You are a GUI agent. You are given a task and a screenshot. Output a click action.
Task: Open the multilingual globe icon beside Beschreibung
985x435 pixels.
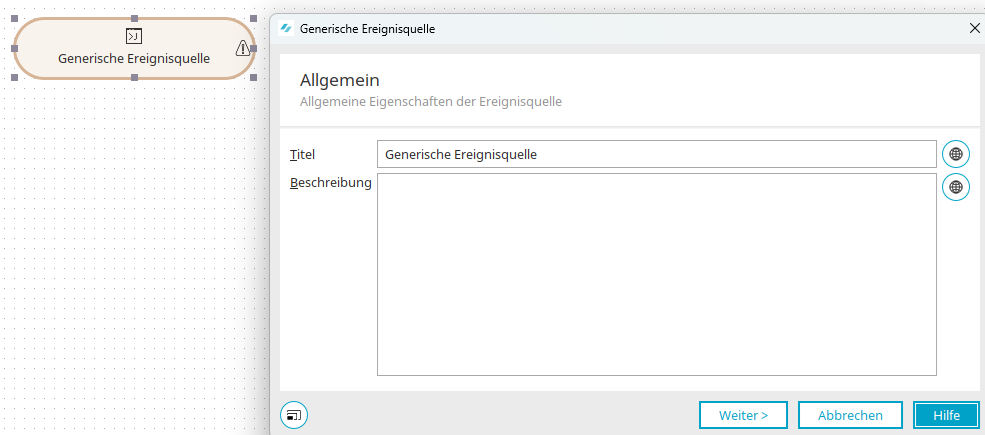pos(955,187)
